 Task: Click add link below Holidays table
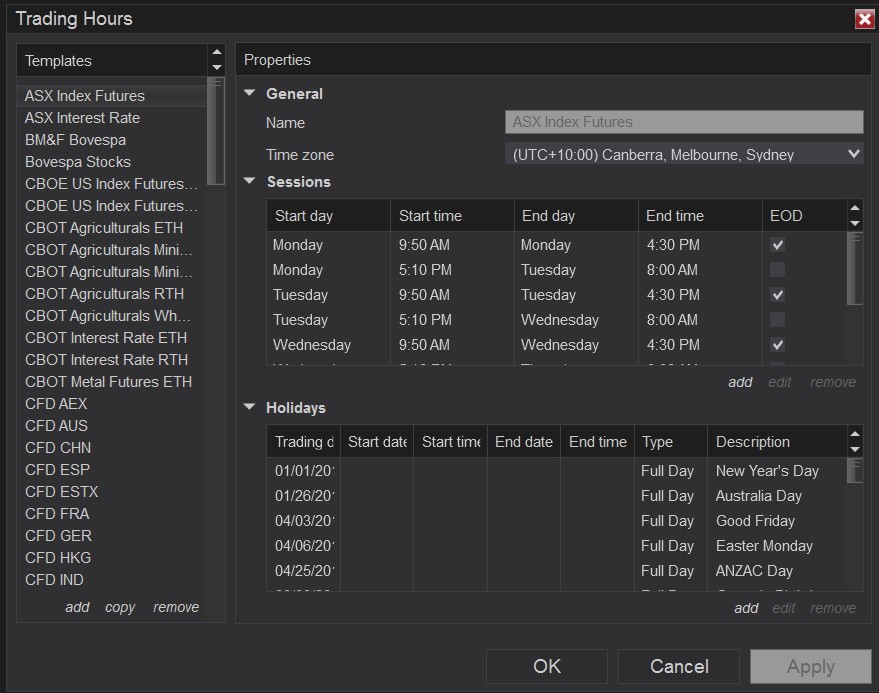(746, 608)
